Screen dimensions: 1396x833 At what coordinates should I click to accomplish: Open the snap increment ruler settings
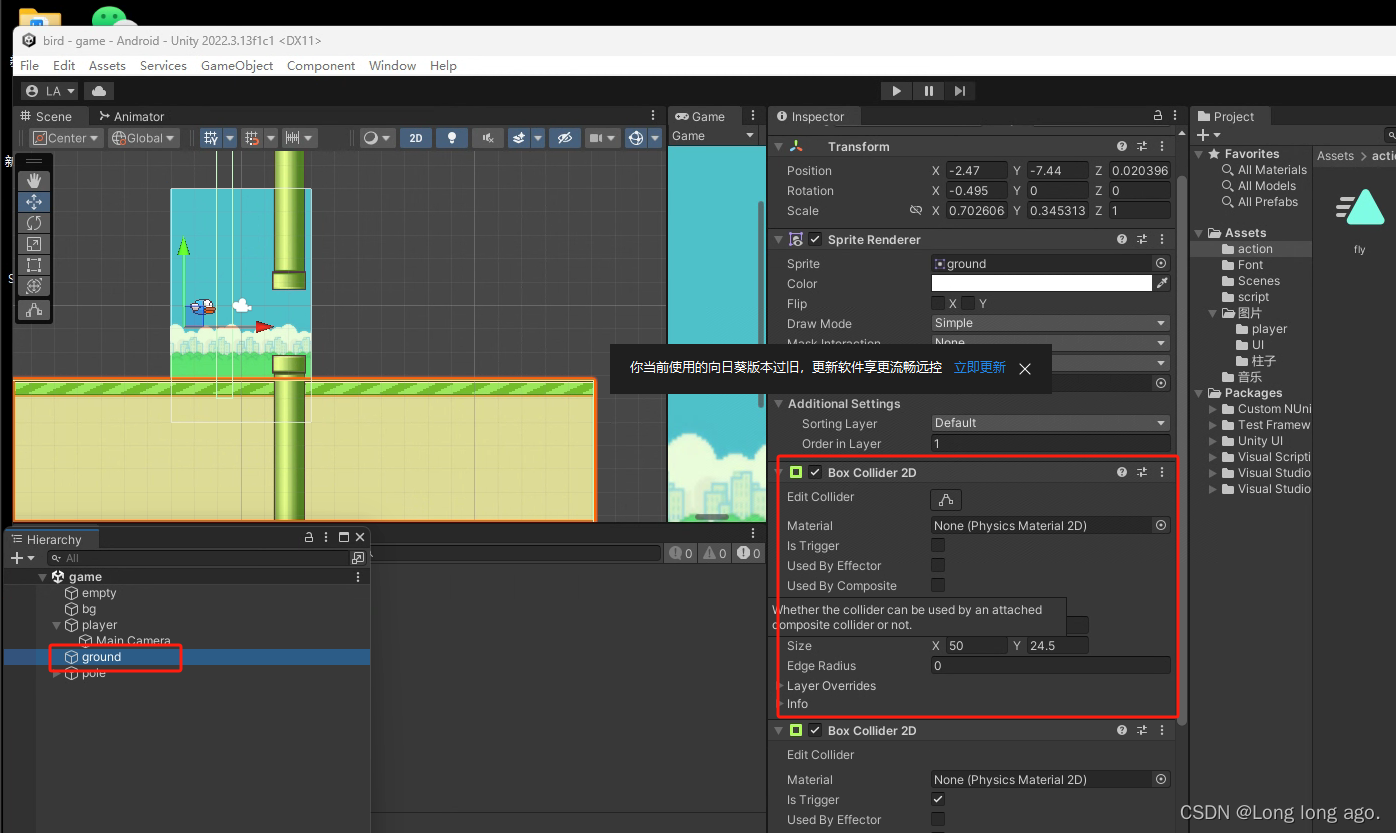click(293, 138)
